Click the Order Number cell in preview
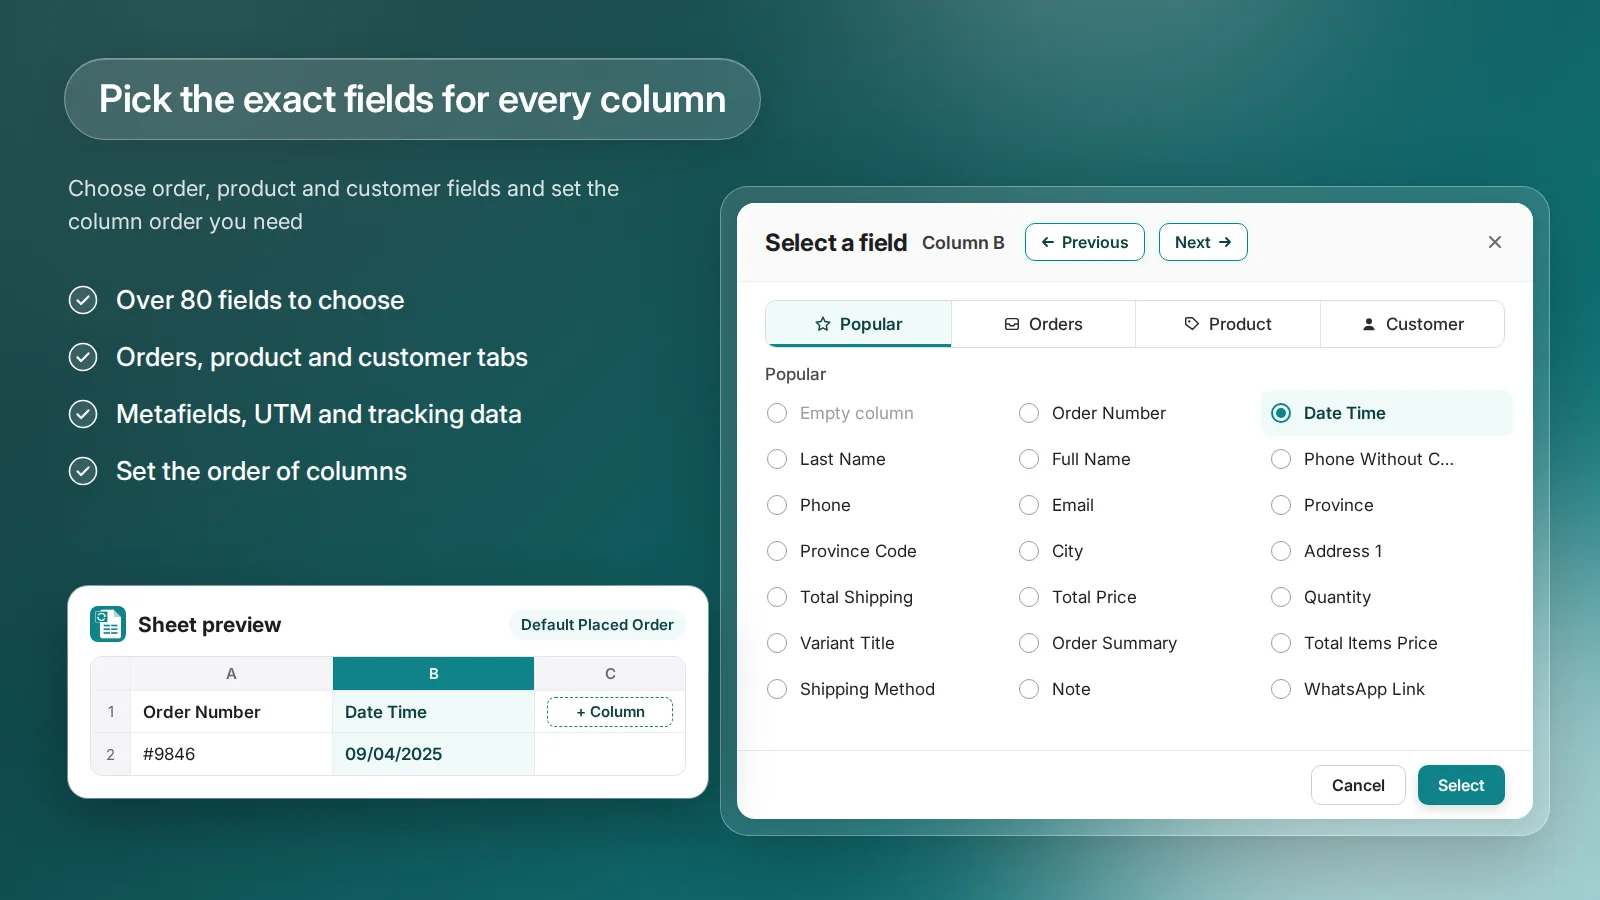This screenshot has width=1600, height=900. (231, 712)
